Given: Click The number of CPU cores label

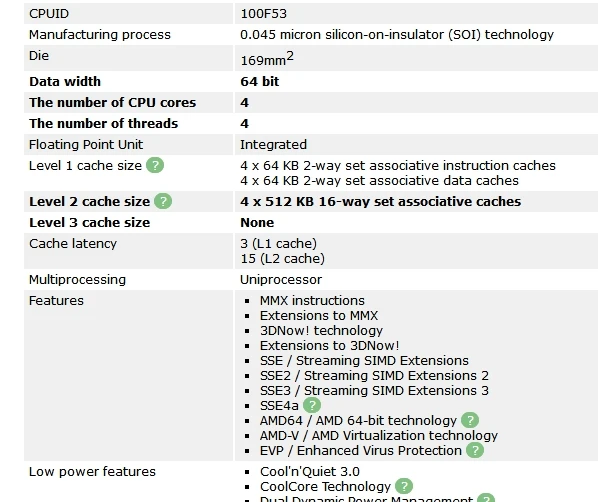Looking at the screenshot, I should (x=113, y=103).
